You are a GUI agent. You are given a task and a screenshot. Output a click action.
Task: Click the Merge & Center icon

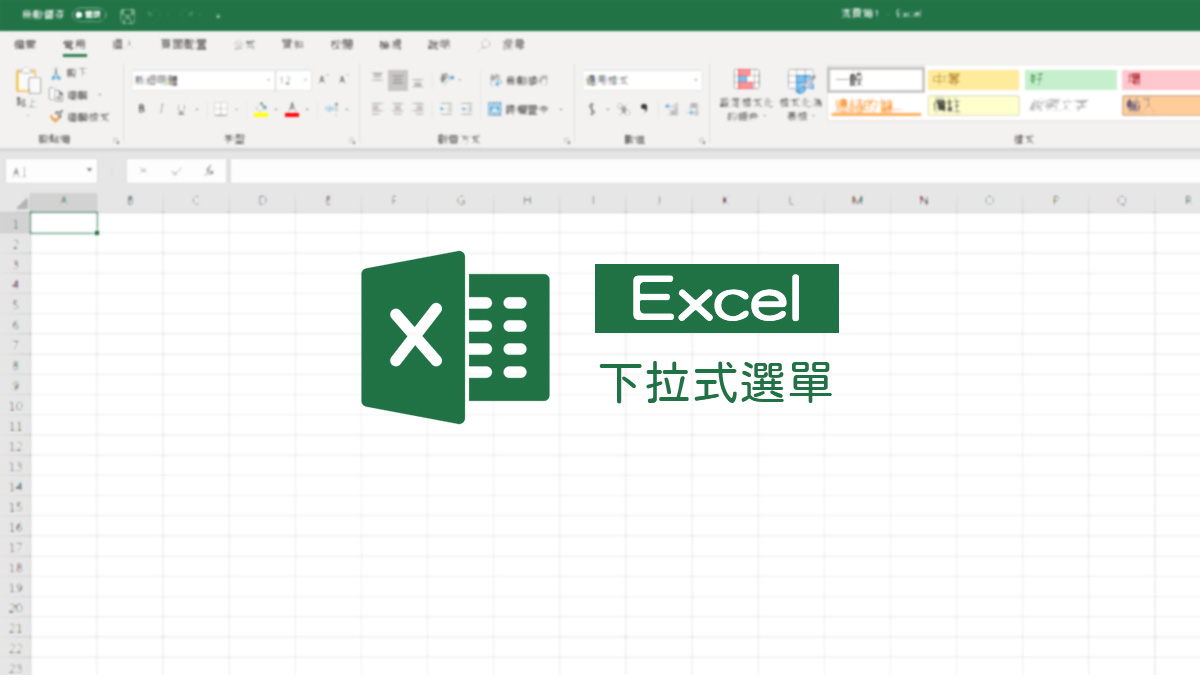tap(495, 108)
